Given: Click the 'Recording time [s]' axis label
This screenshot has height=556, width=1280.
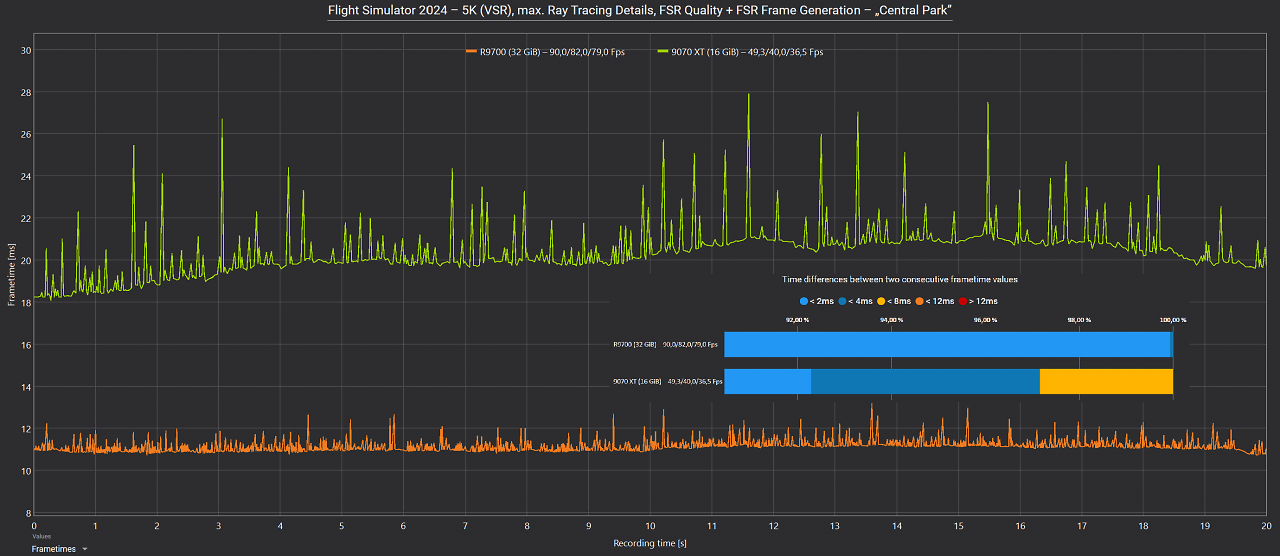Looking at the screenshot, I should point(650,543).
